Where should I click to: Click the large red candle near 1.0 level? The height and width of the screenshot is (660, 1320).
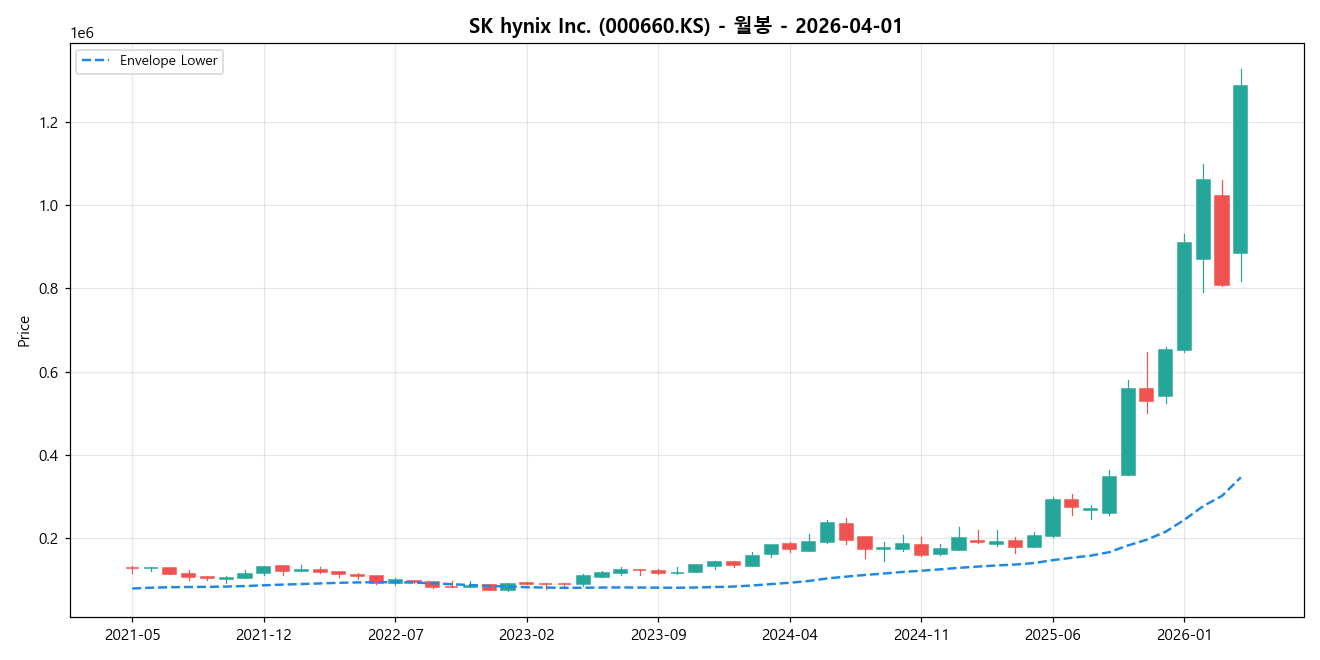coord(1222,240)
